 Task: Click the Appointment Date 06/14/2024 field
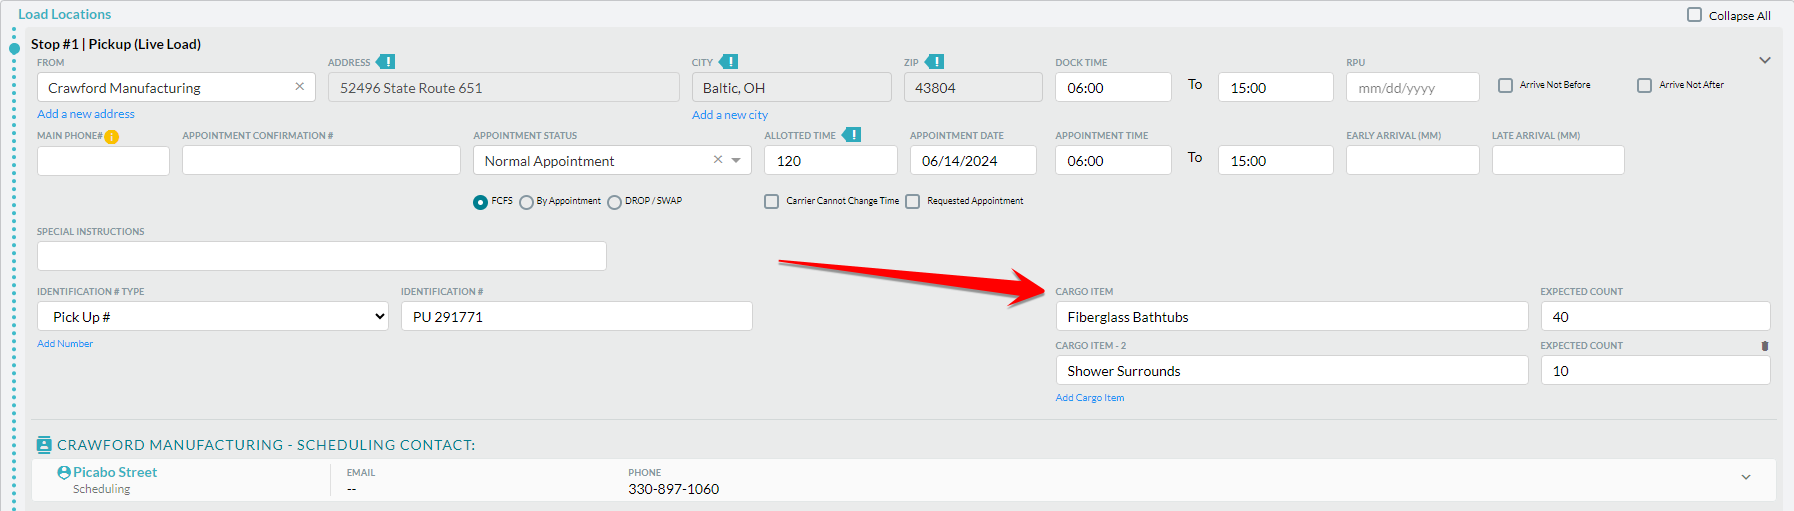973,160
